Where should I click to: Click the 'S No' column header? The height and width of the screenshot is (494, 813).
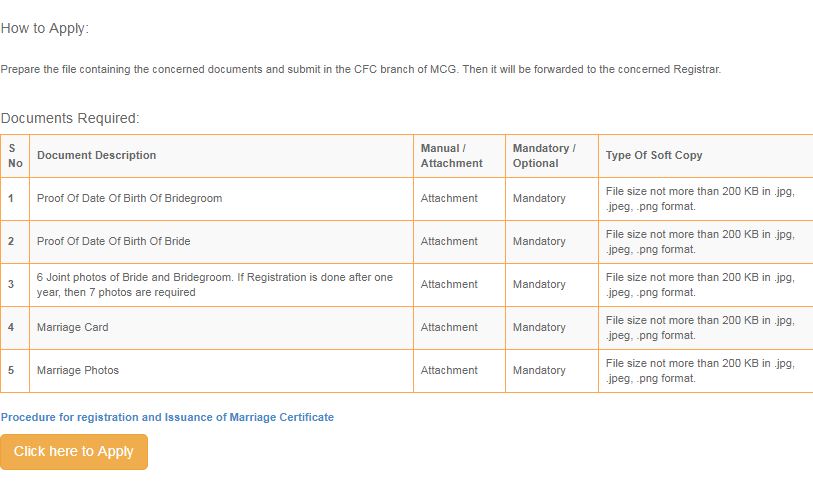click(15, 156)
